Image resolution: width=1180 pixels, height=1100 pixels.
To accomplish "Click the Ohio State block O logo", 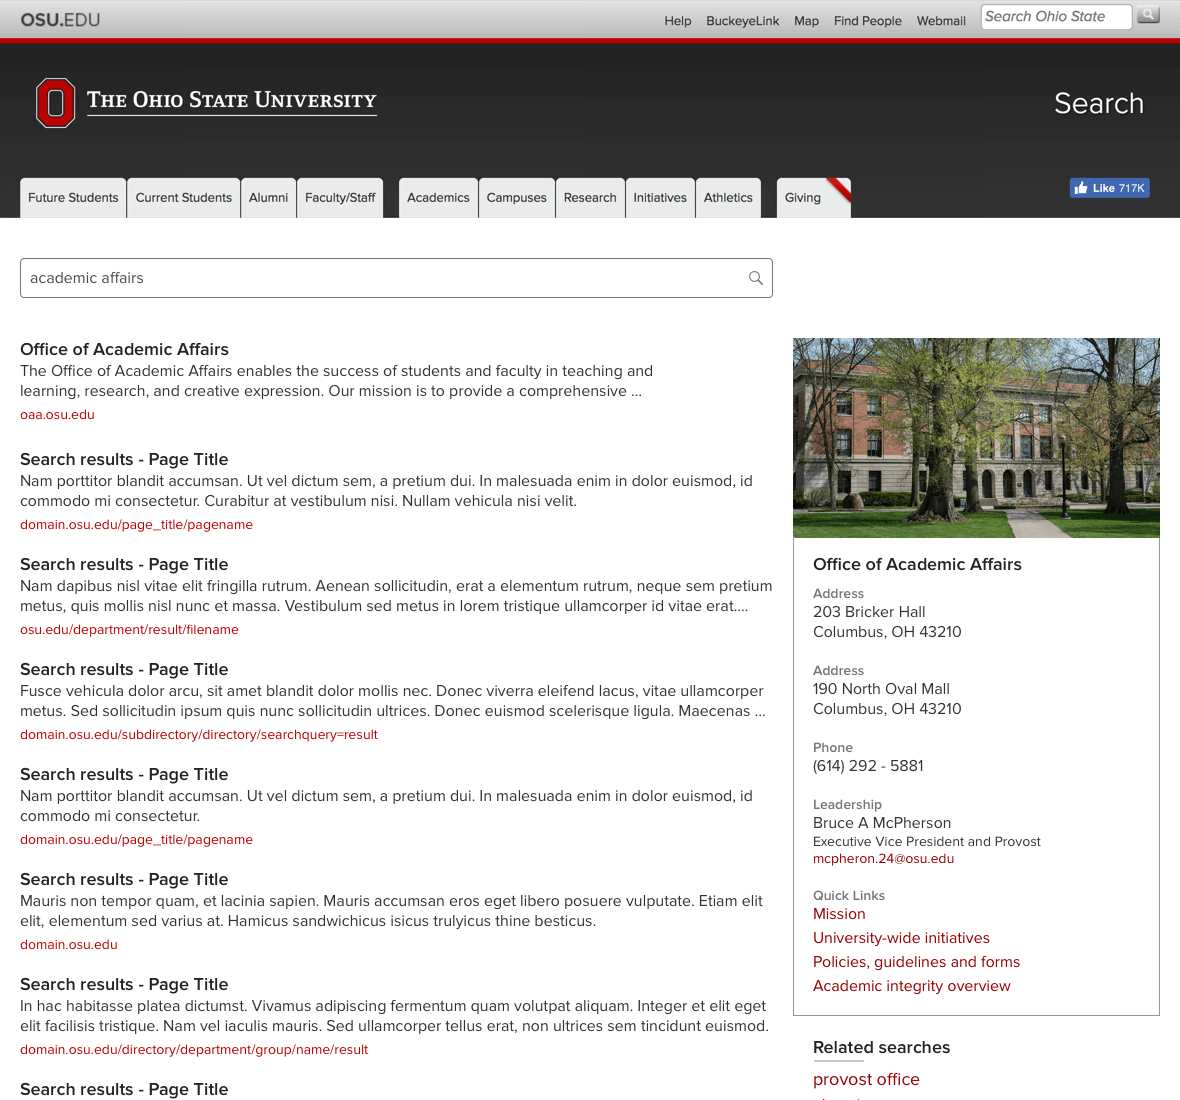I will (55, 103).
